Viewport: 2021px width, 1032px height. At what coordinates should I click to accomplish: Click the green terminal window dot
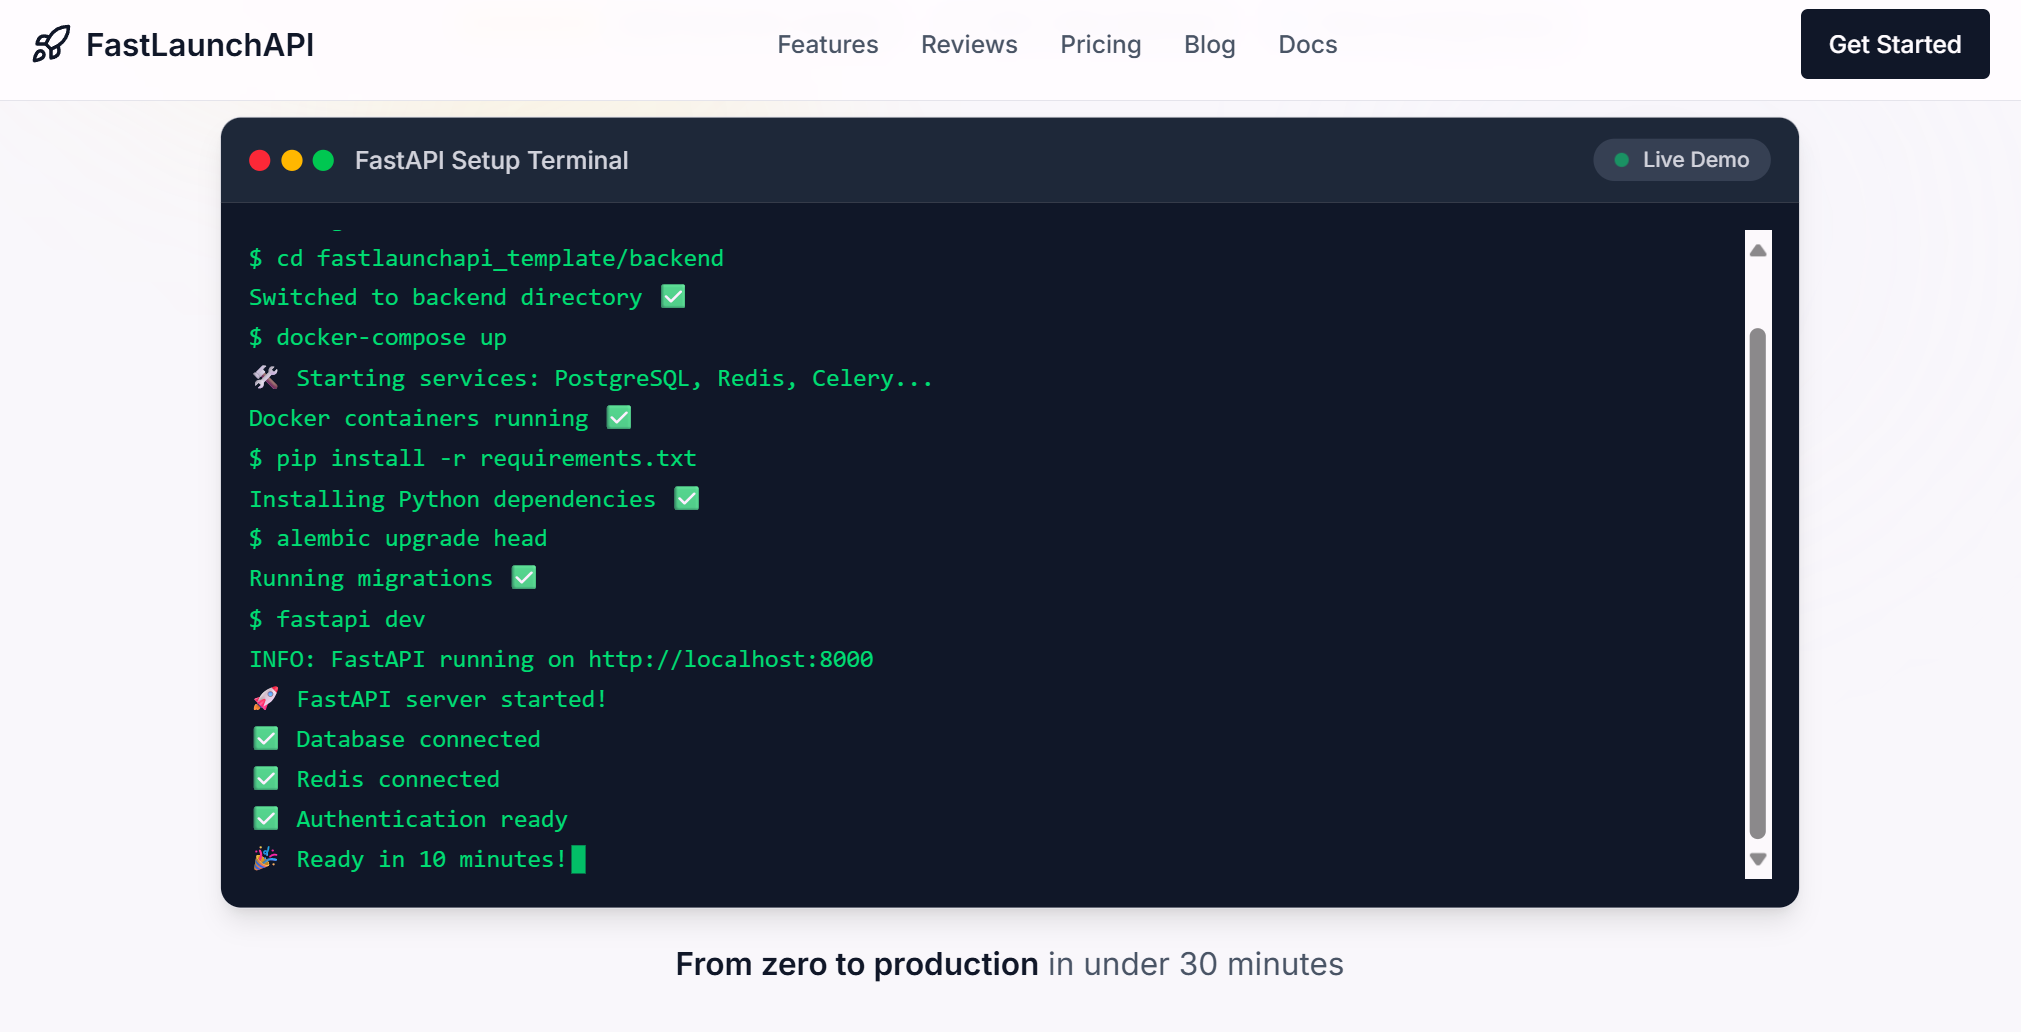(x=323, y=161)
